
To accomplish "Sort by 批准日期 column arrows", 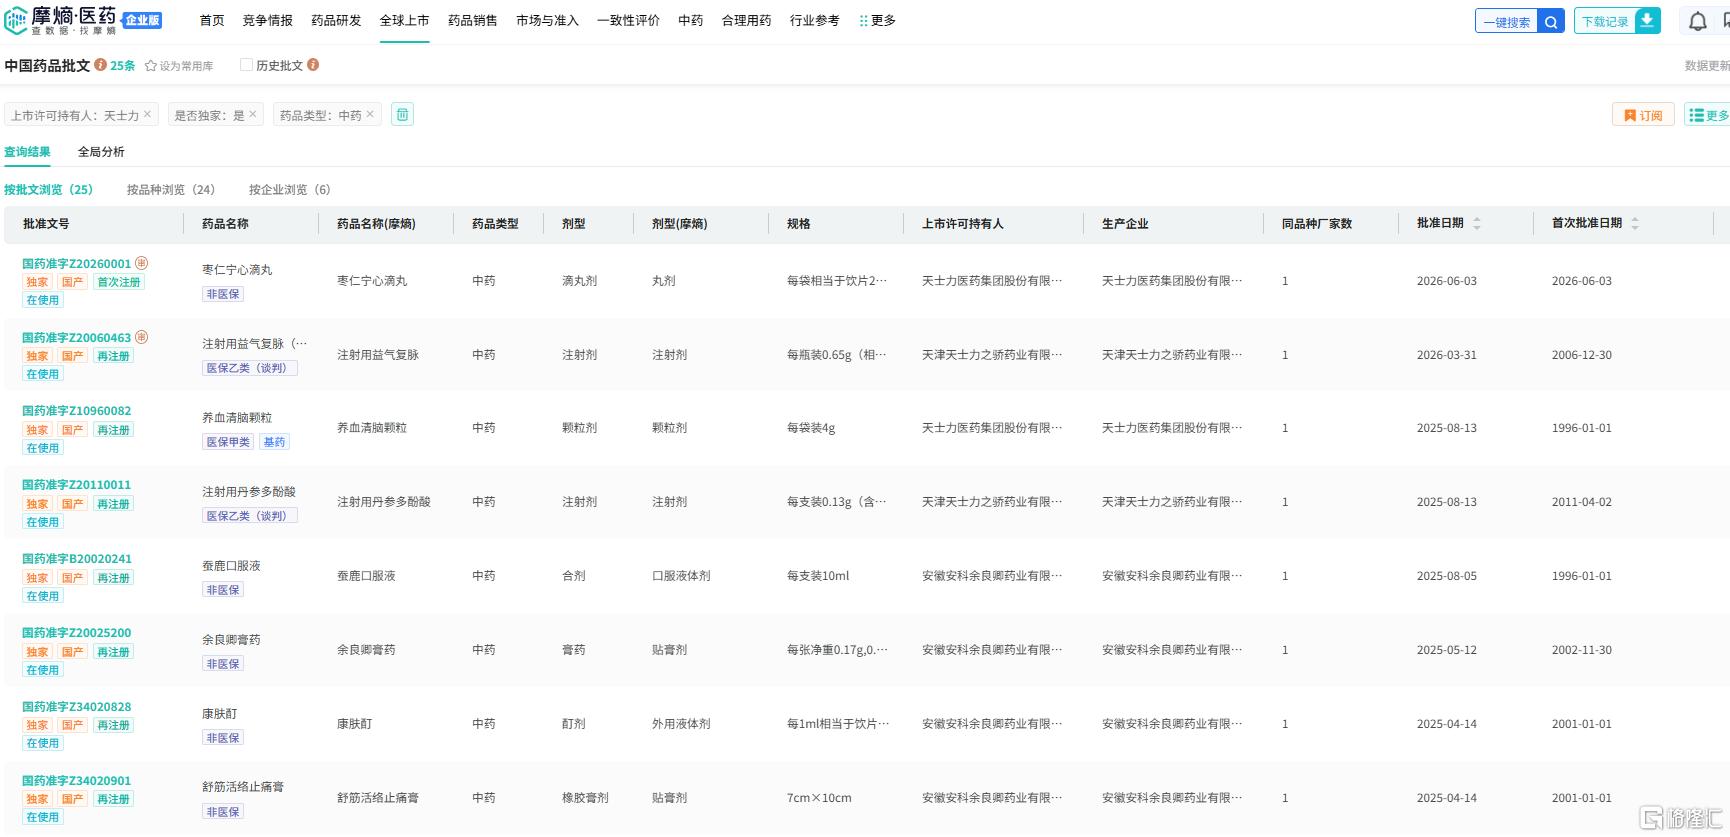I will pyautogui.click(x=1477, y=224).
